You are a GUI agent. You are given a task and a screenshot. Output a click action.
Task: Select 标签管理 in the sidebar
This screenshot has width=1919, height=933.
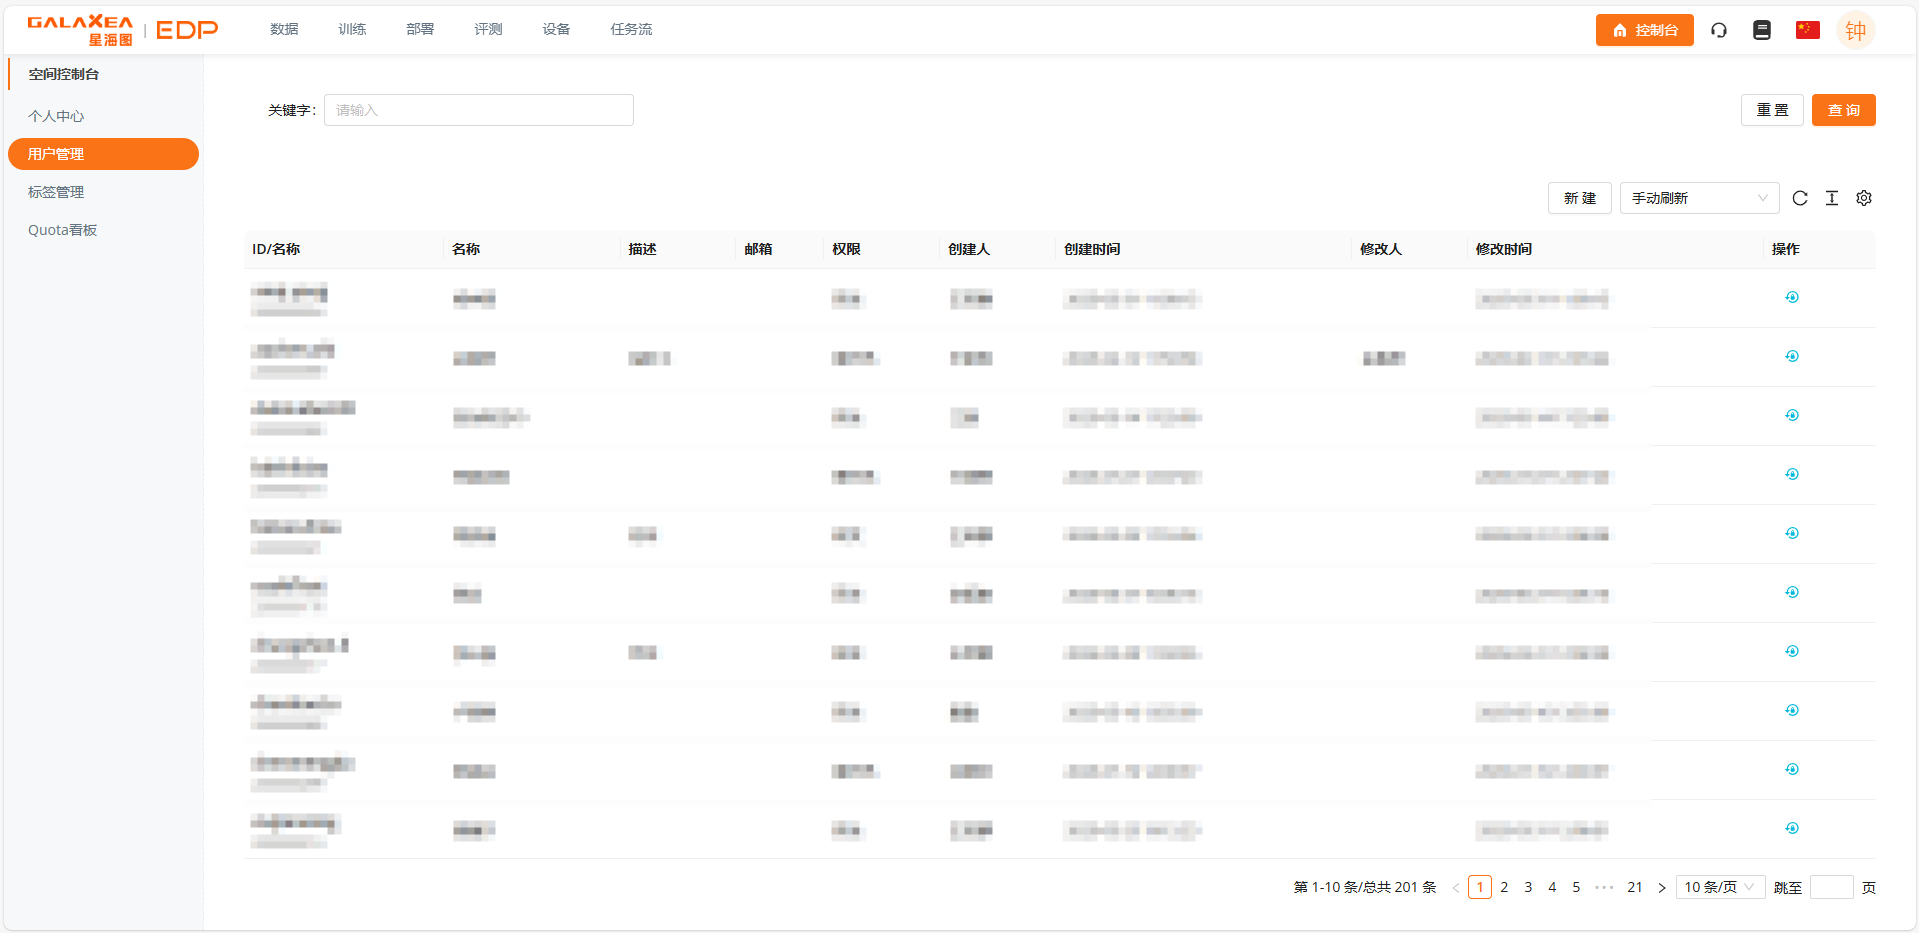(x=56, y=192)
